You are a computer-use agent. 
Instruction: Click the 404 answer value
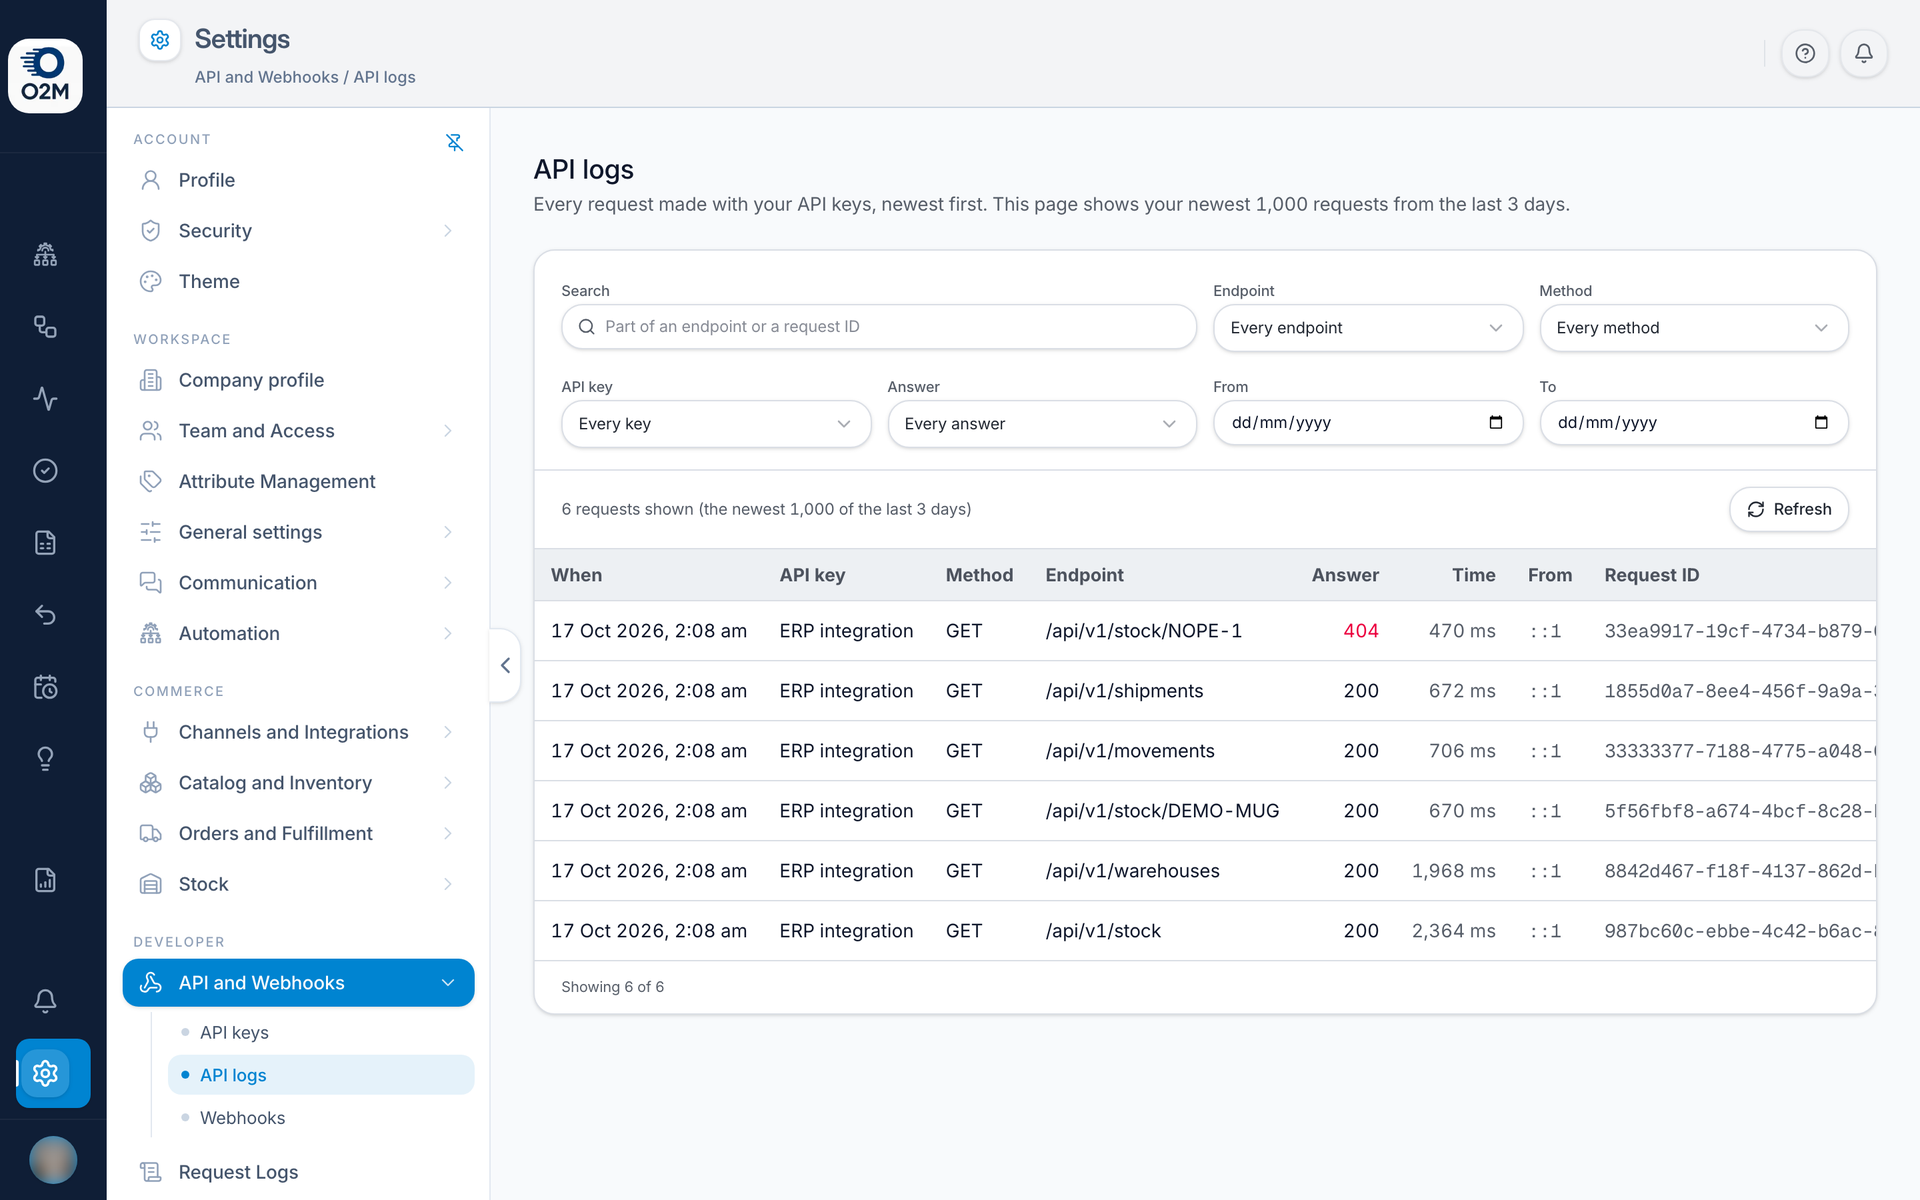1361,631
